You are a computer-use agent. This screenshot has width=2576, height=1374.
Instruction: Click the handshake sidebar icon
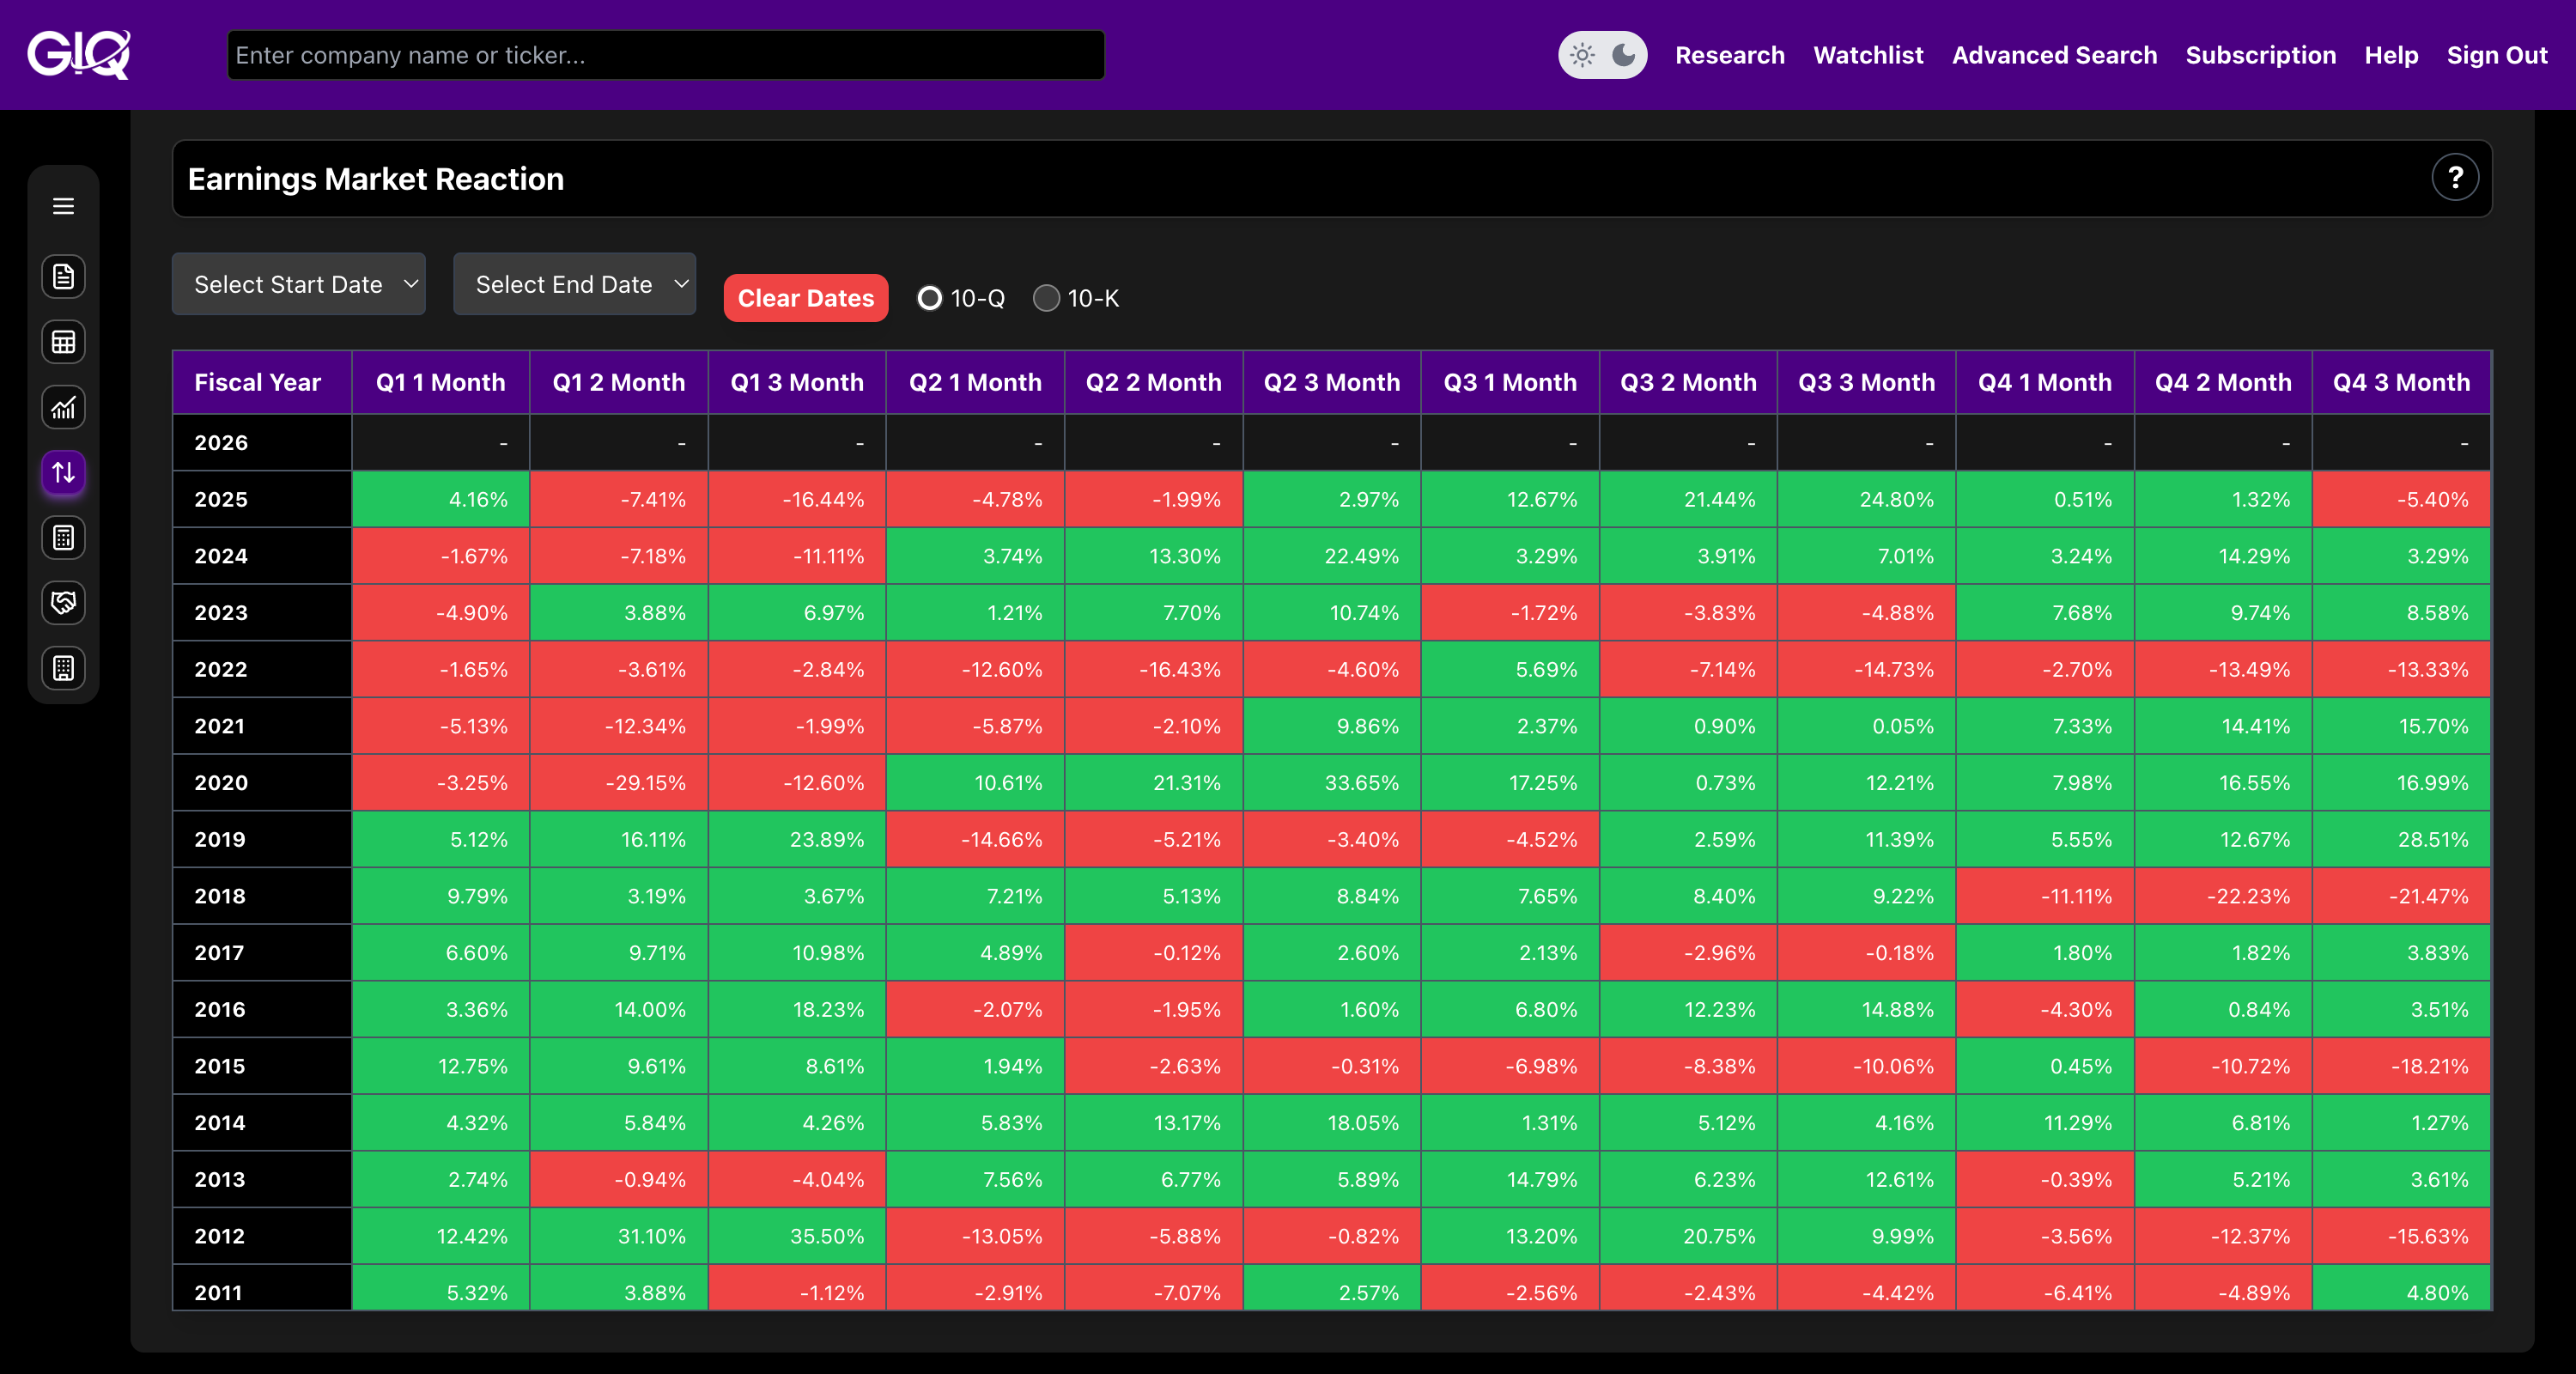click(x=63, y=603)
